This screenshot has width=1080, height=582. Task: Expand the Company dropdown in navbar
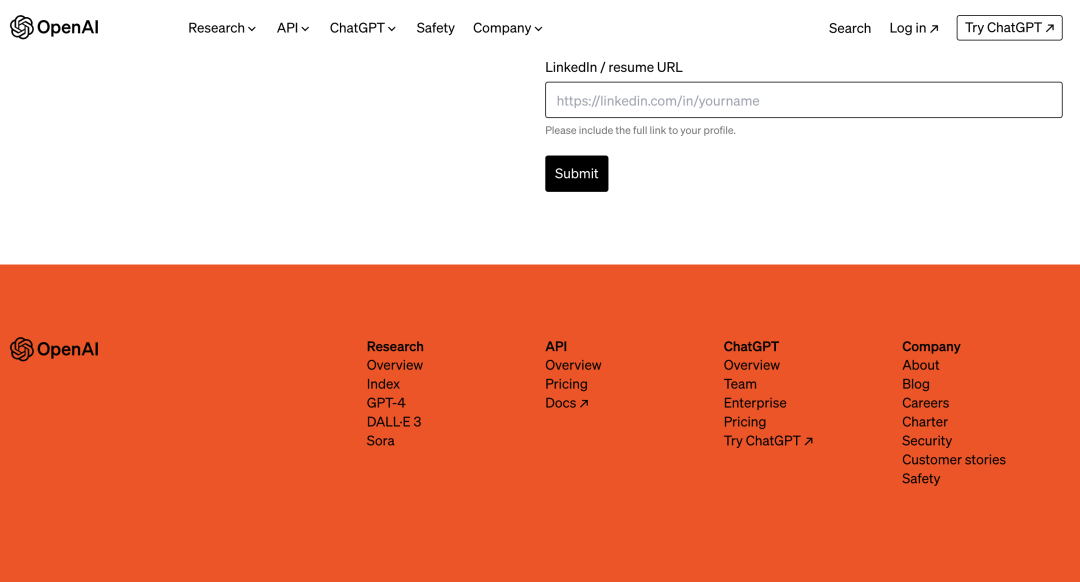coord(508,28)
